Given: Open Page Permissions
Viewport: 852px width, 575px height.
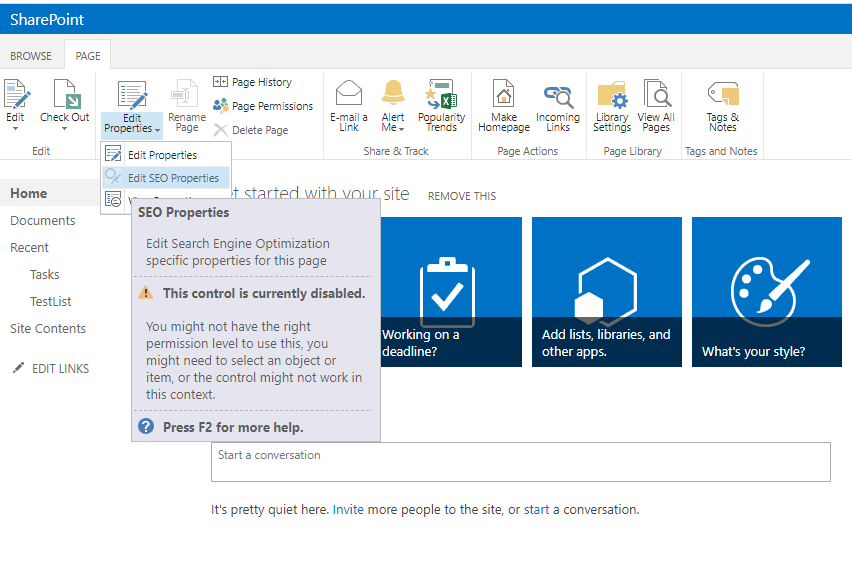Looking at the screenshot, I should tap(263, 106).
